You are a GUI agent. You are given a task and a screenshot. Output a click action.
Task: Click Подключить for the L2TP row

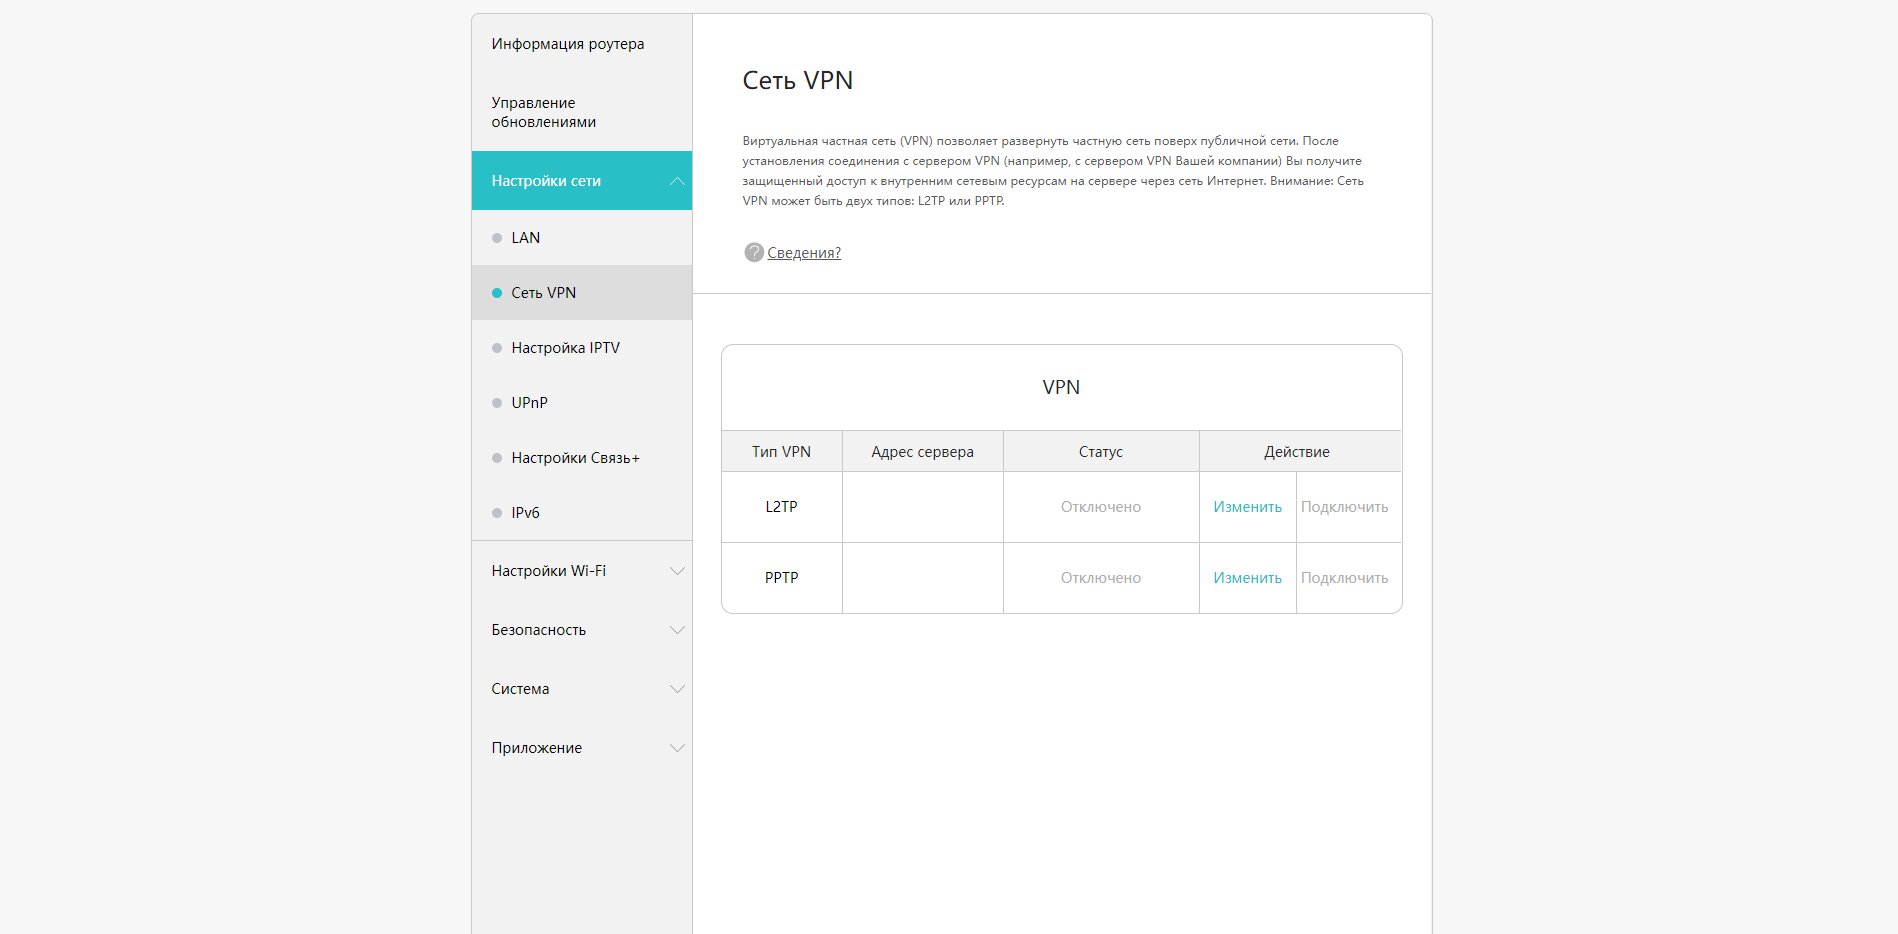1344,507
